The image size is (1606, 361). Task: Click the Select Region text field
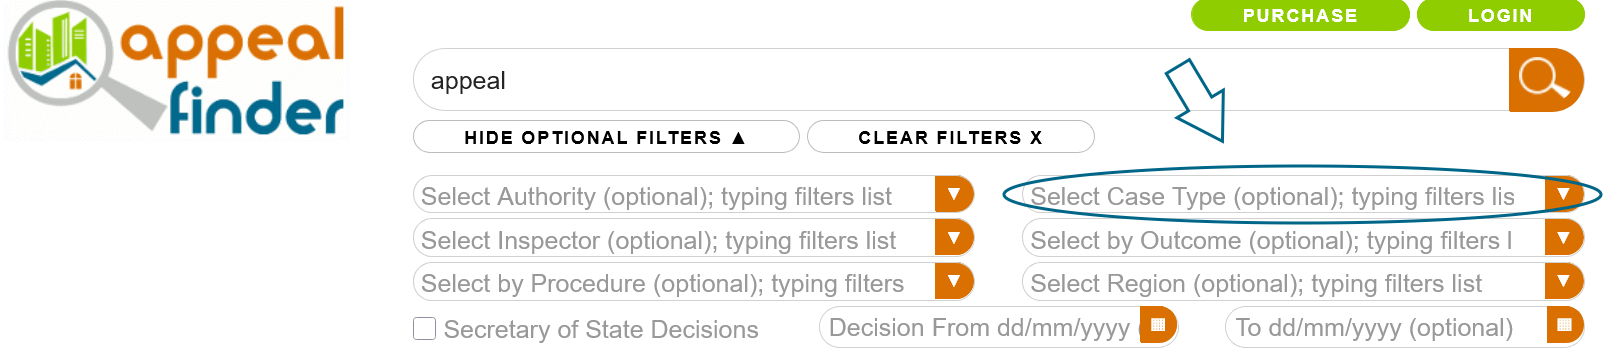(1284, 282)
